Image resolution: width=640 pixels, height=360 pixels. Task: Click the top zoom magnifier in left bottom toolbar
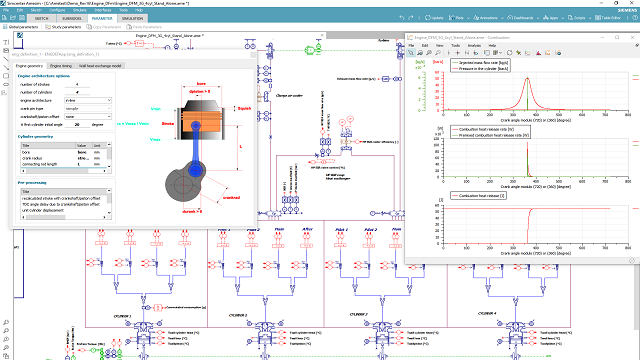pos(6,322)
